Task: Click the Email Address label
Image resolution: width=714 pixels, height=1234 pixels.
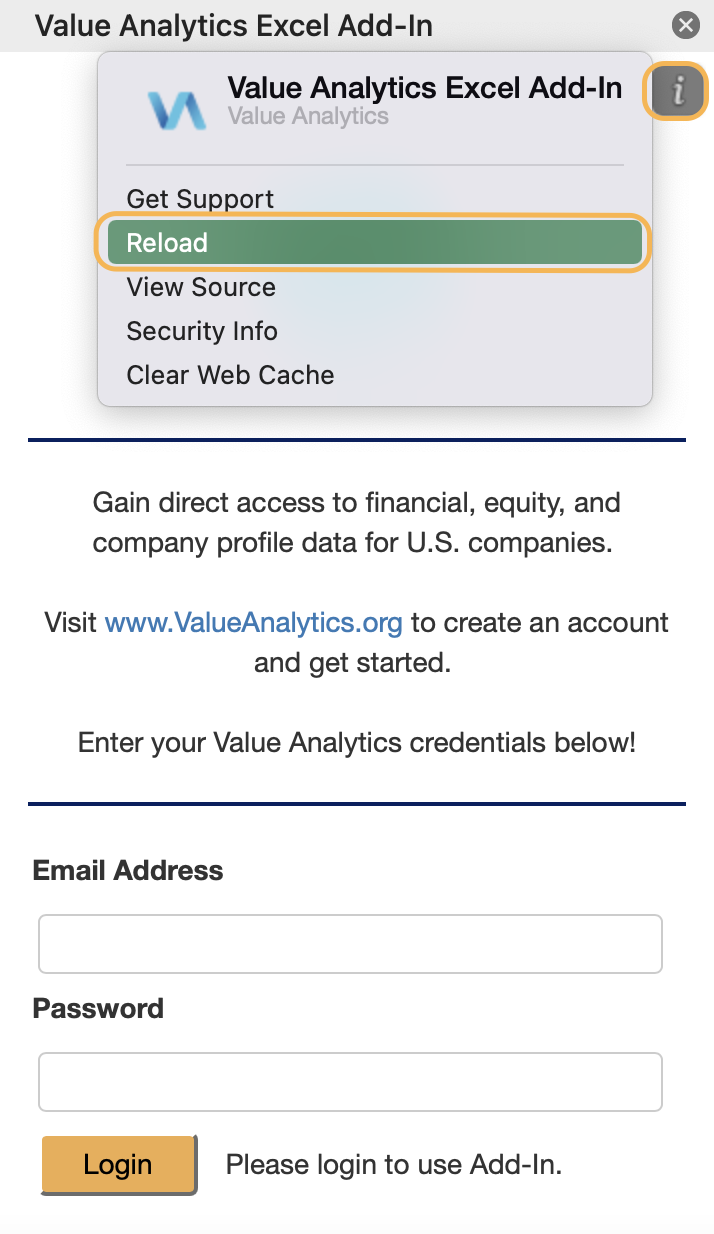Action: pos(127,871)
